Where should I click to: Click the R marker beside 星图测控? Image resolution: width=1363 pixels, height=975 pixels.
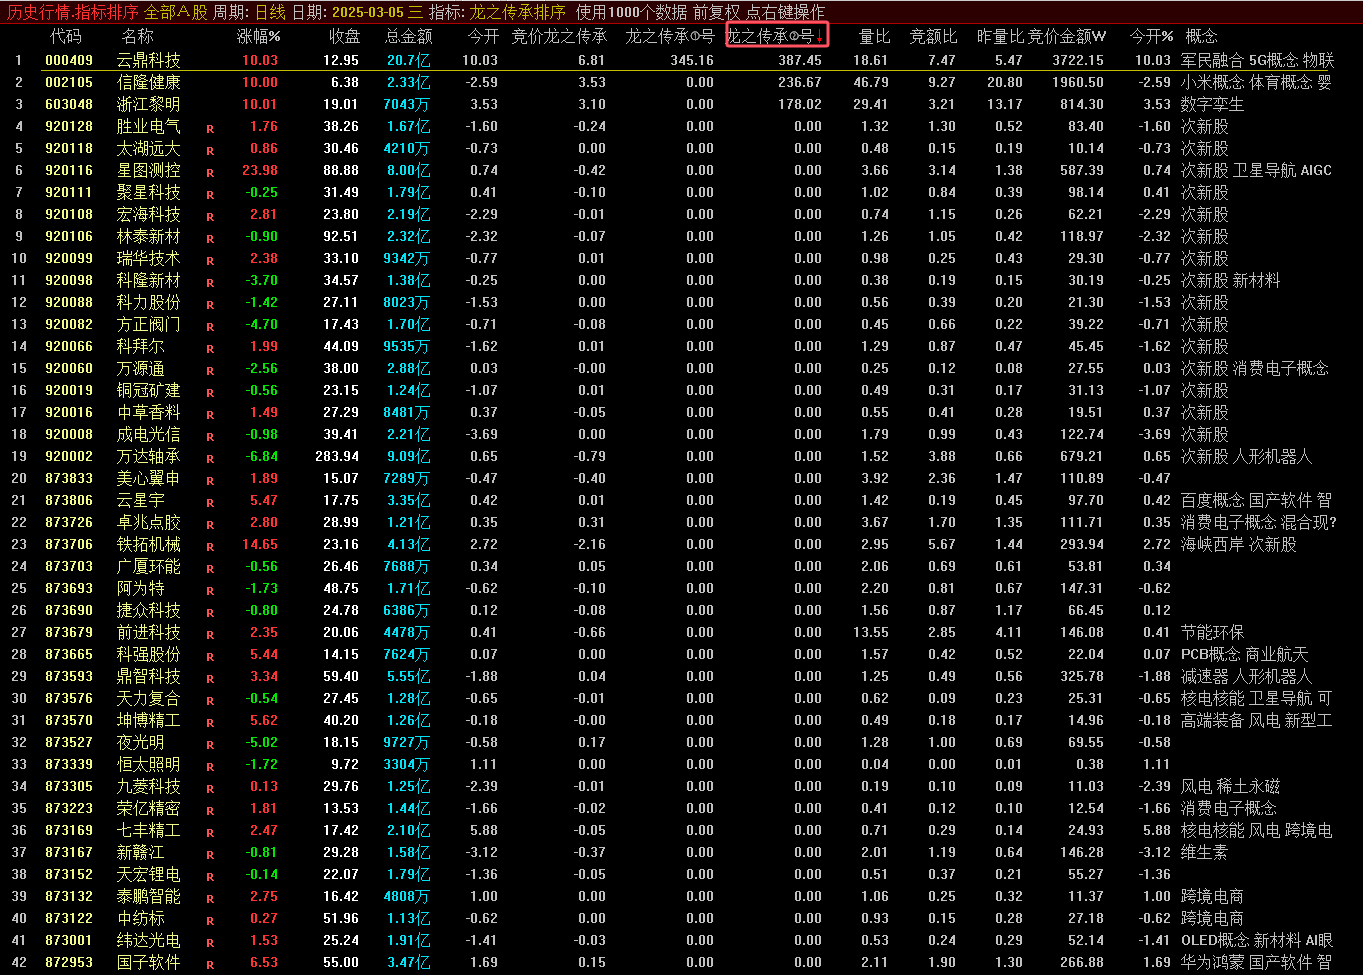click(x=210, y=173)
